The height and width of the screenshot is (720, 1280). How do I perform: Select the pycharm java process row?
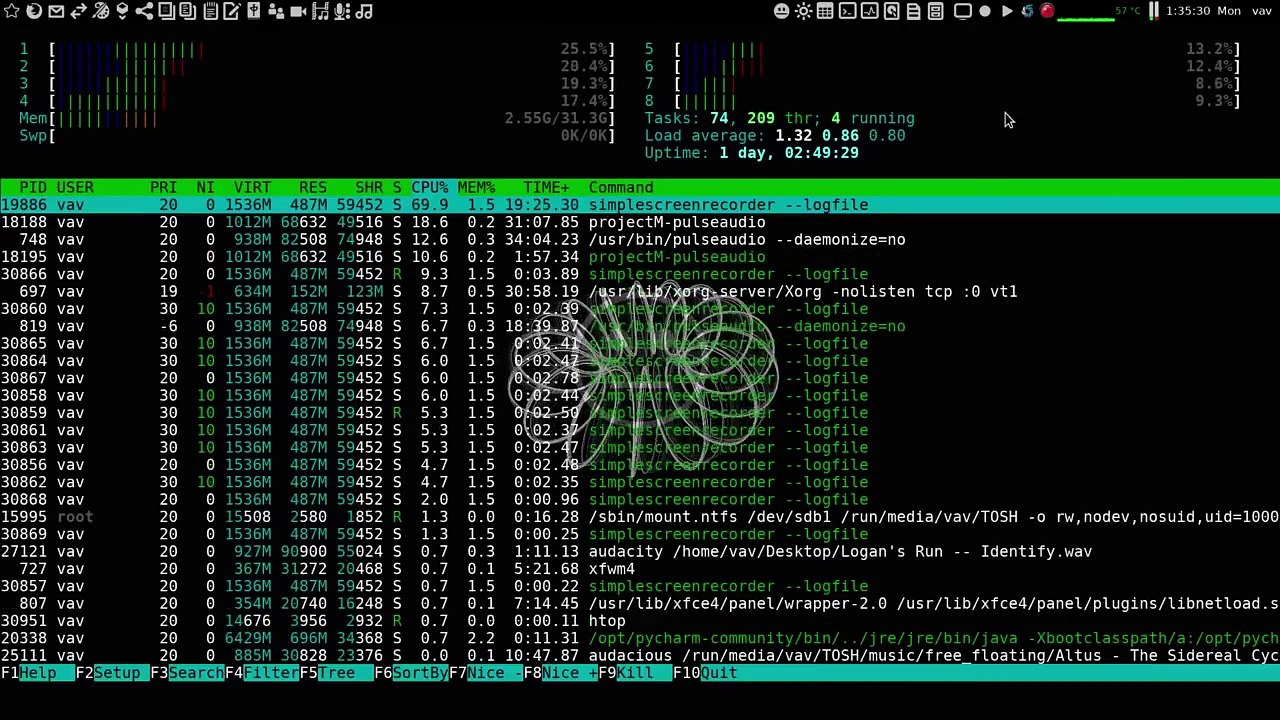640,638
